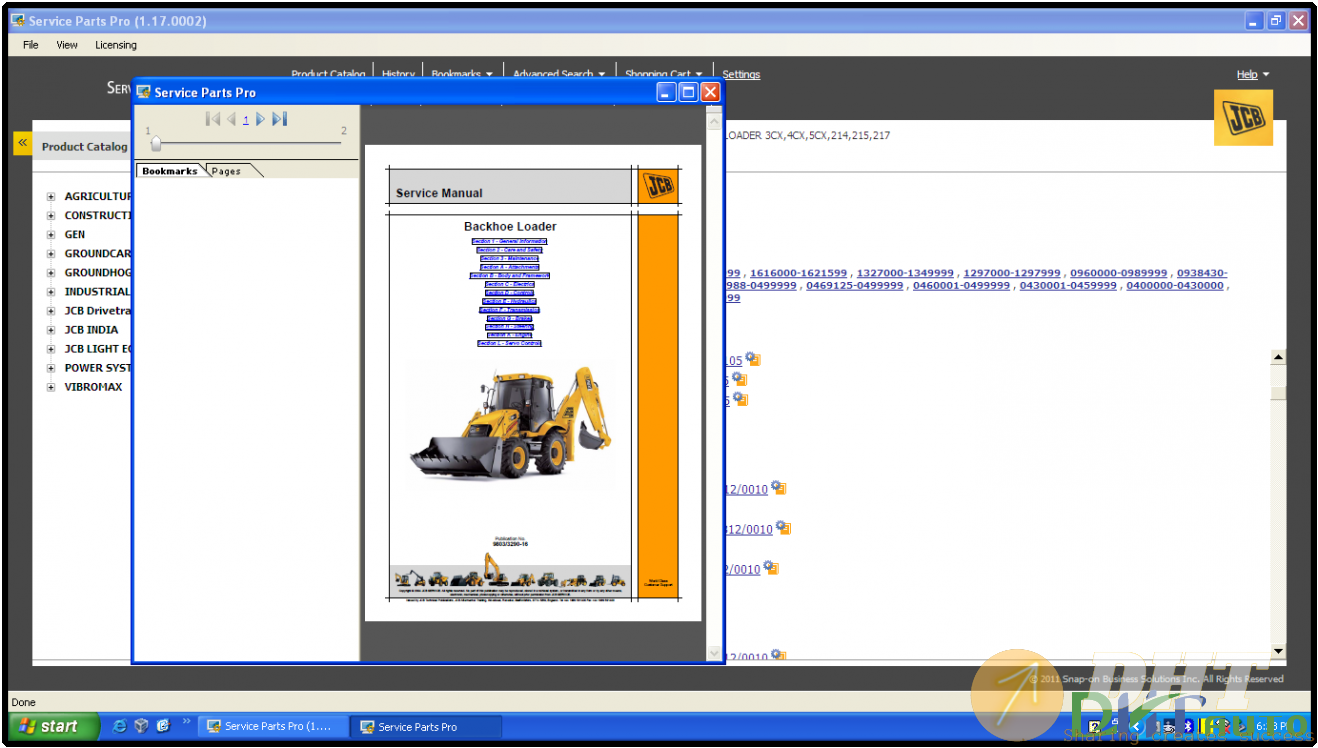Go to next page in viewer
This screenshot has width=1318, height=748.
click(260, 119)
